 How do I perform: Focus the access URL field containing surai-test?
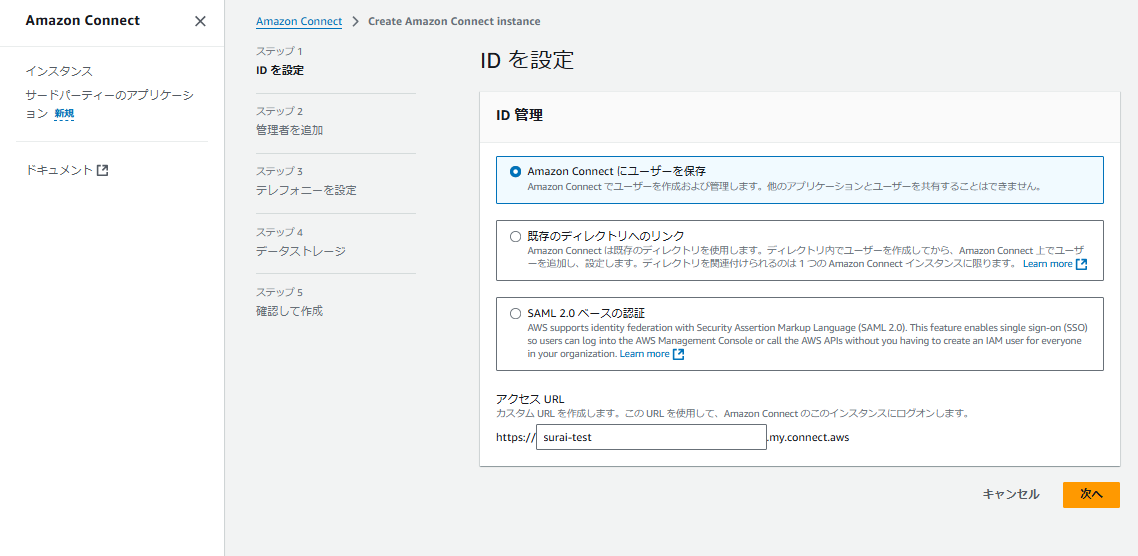(651, 438)
